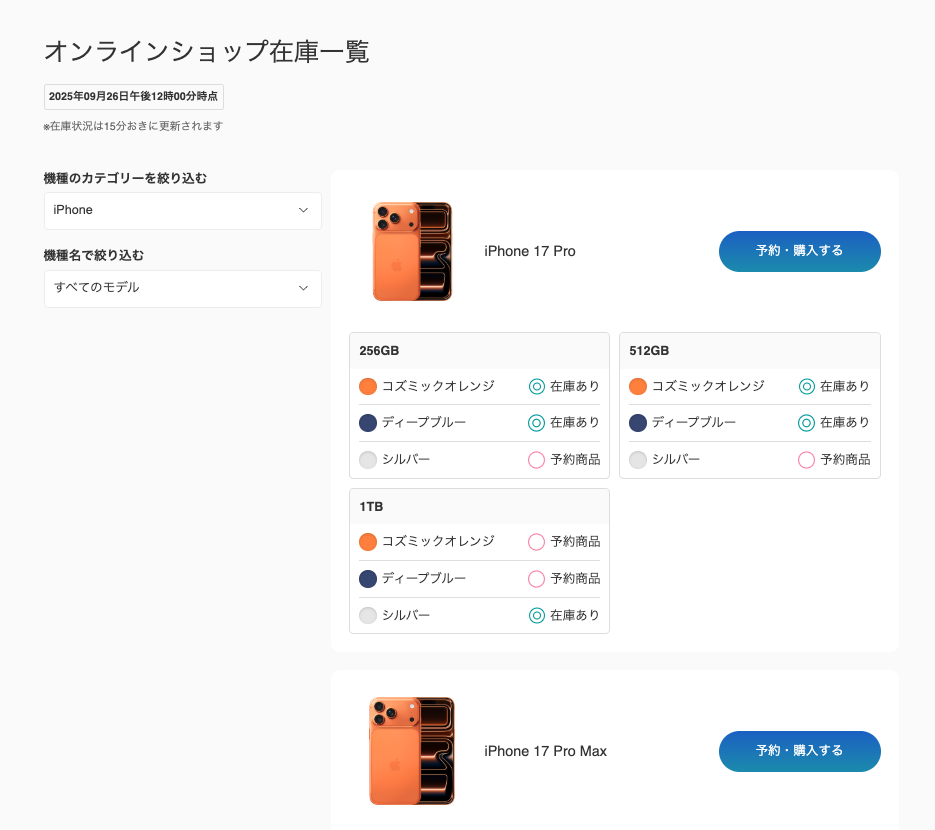
Task: Click 在庫あり status for 512GB コズミックオレンジ
Action: pyautogui.click(x=845, y=386)
